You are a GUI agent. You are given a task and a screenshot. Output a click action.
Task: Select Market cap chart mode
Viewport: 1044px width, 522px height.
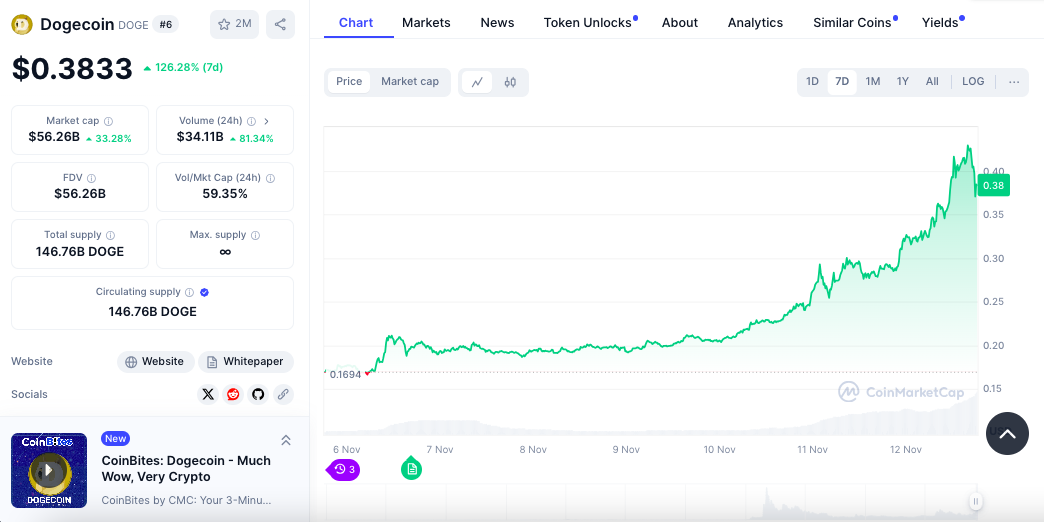(410, 82)
